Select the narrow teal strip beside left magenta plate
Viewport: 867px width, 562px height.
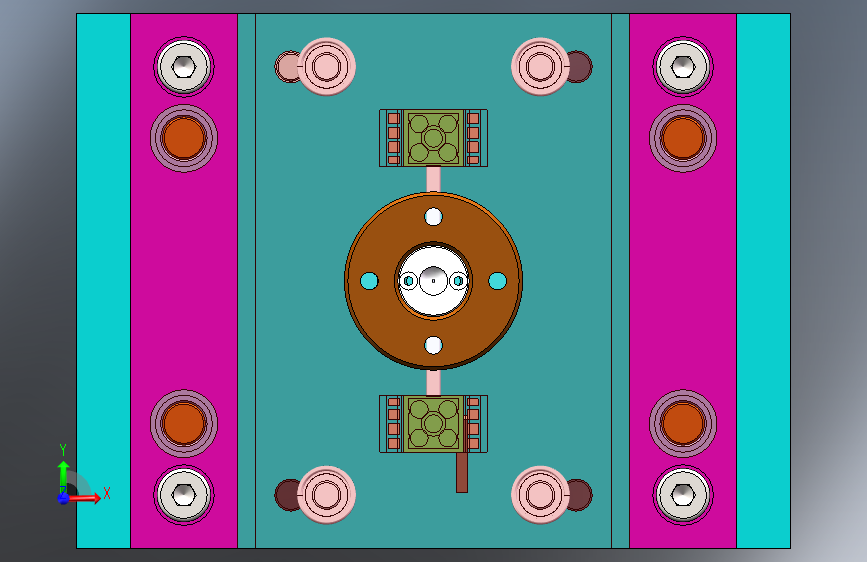[247, 281]
